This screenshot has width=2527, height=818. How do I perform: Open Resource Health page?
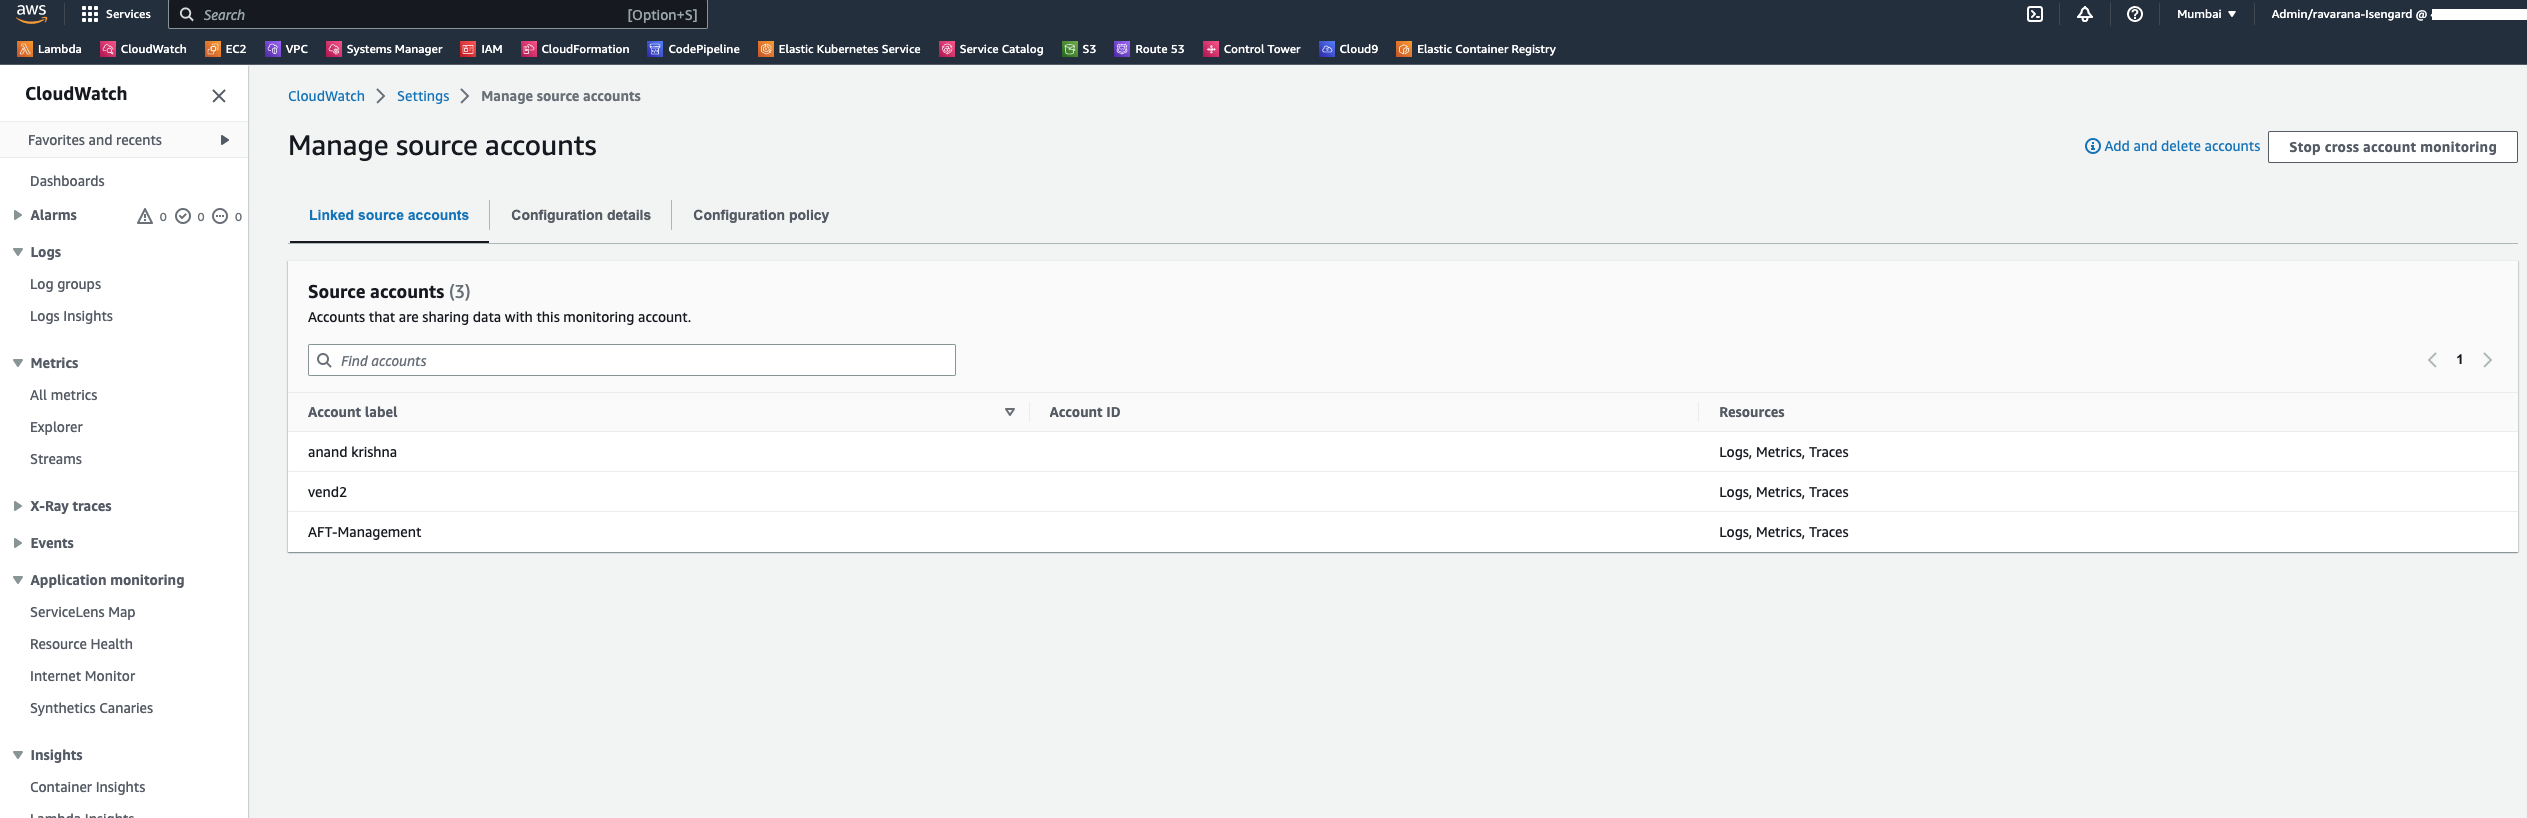(81, 644)
